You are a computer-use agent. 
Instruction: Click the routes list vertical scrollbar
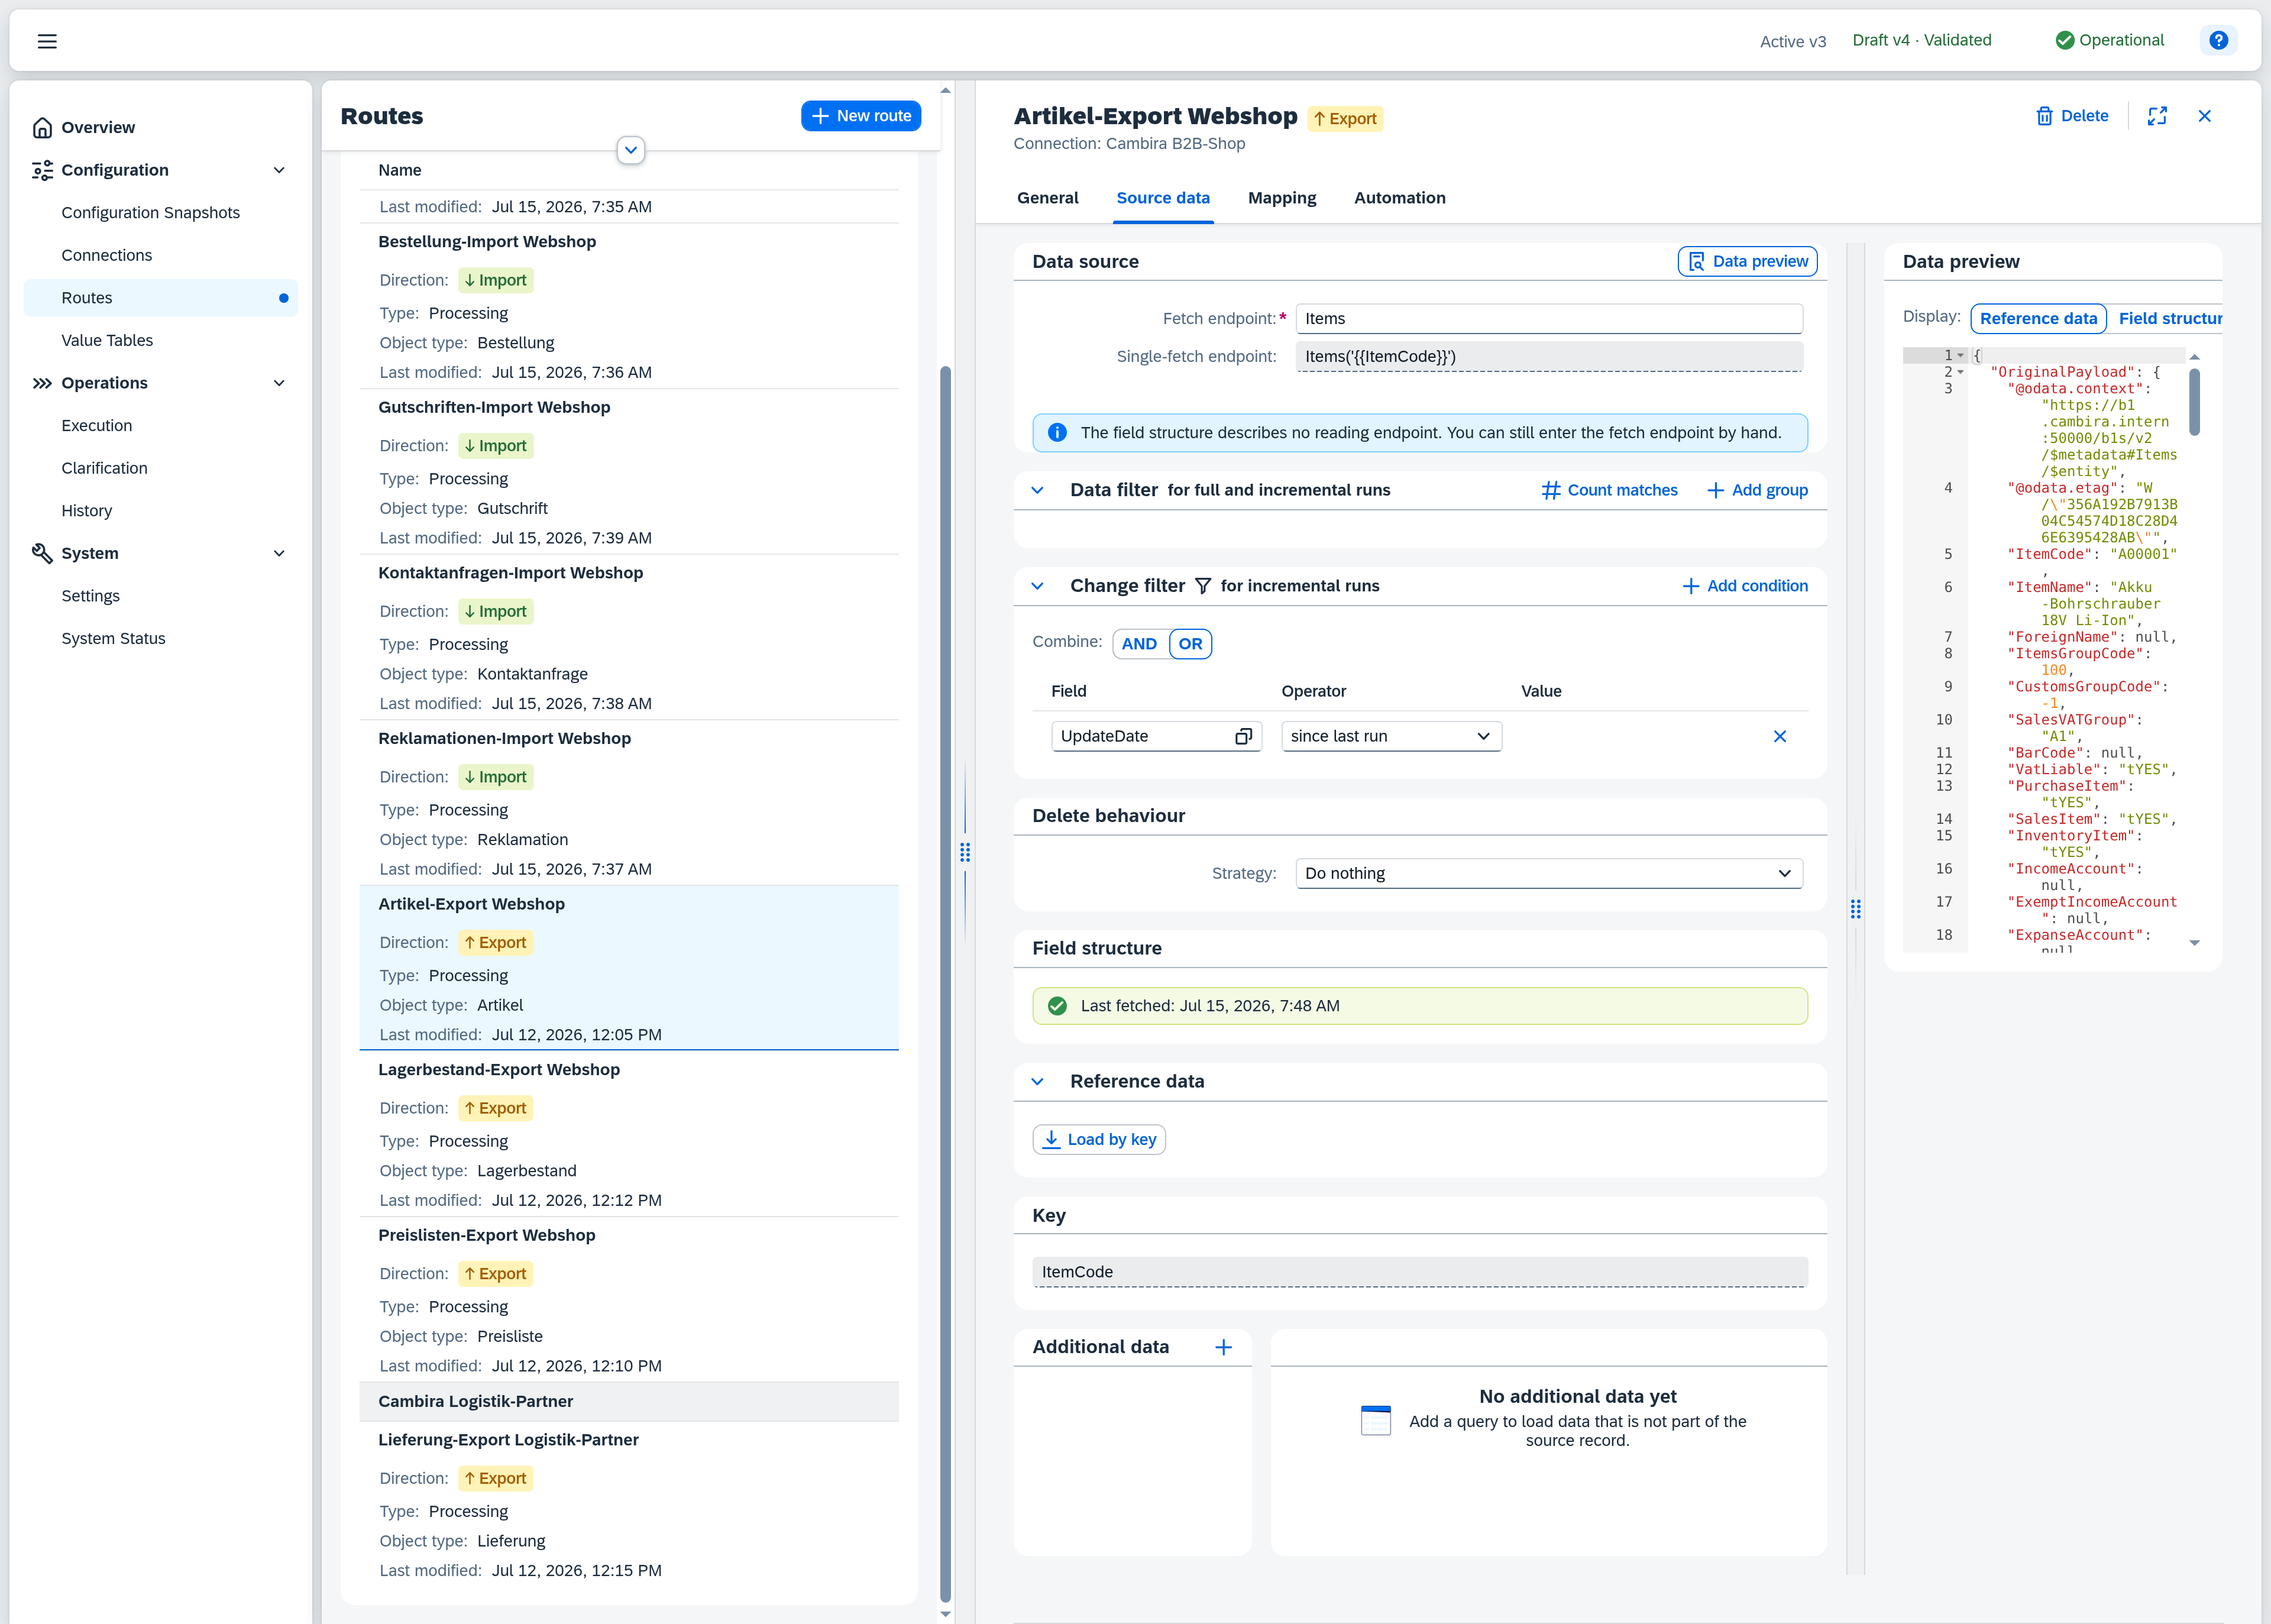[945, 984]
